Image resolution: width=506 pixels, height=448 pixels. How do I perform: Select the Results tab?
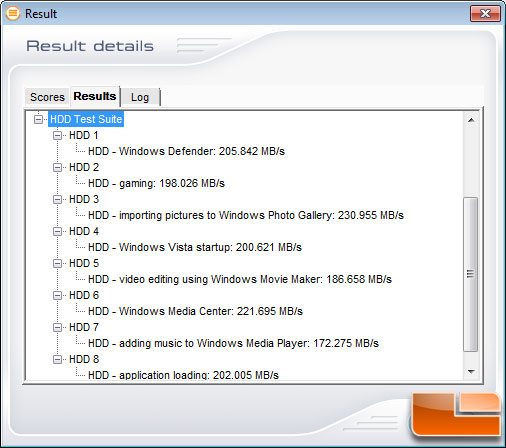[x=95, y=96]
